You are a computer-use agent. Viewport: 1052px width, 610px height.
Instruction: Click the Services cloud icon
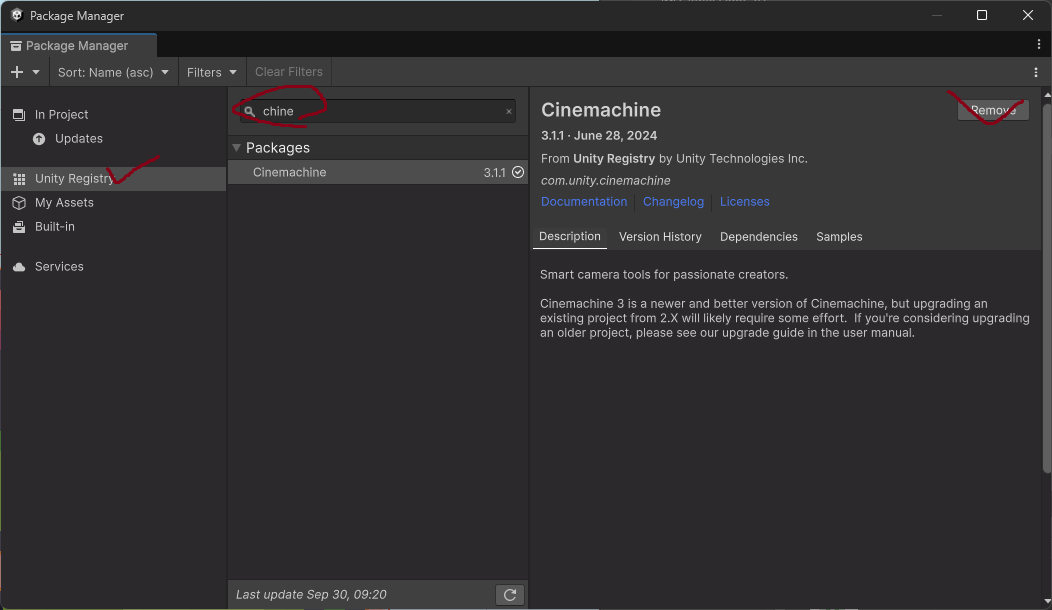click(19, 266)
